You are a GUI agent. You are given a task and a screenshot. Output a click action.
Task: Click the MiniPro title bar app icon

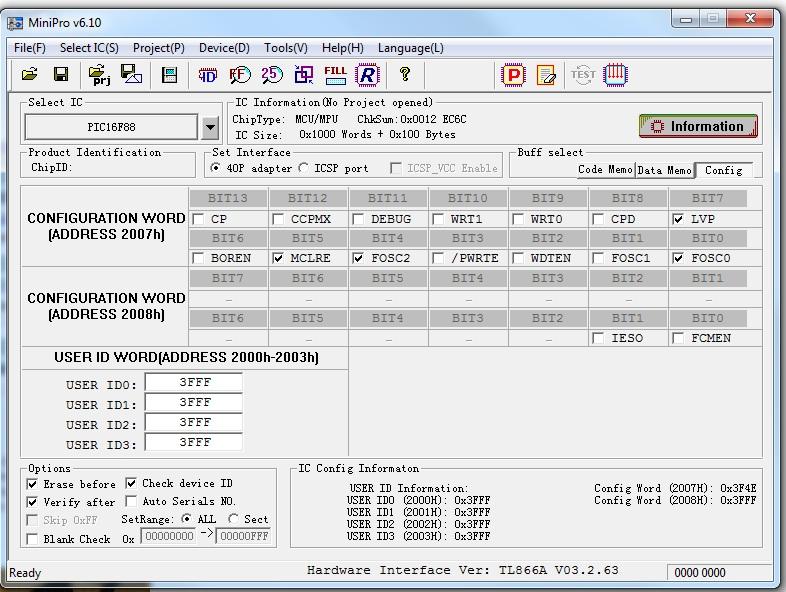click(x=15, y=23)
